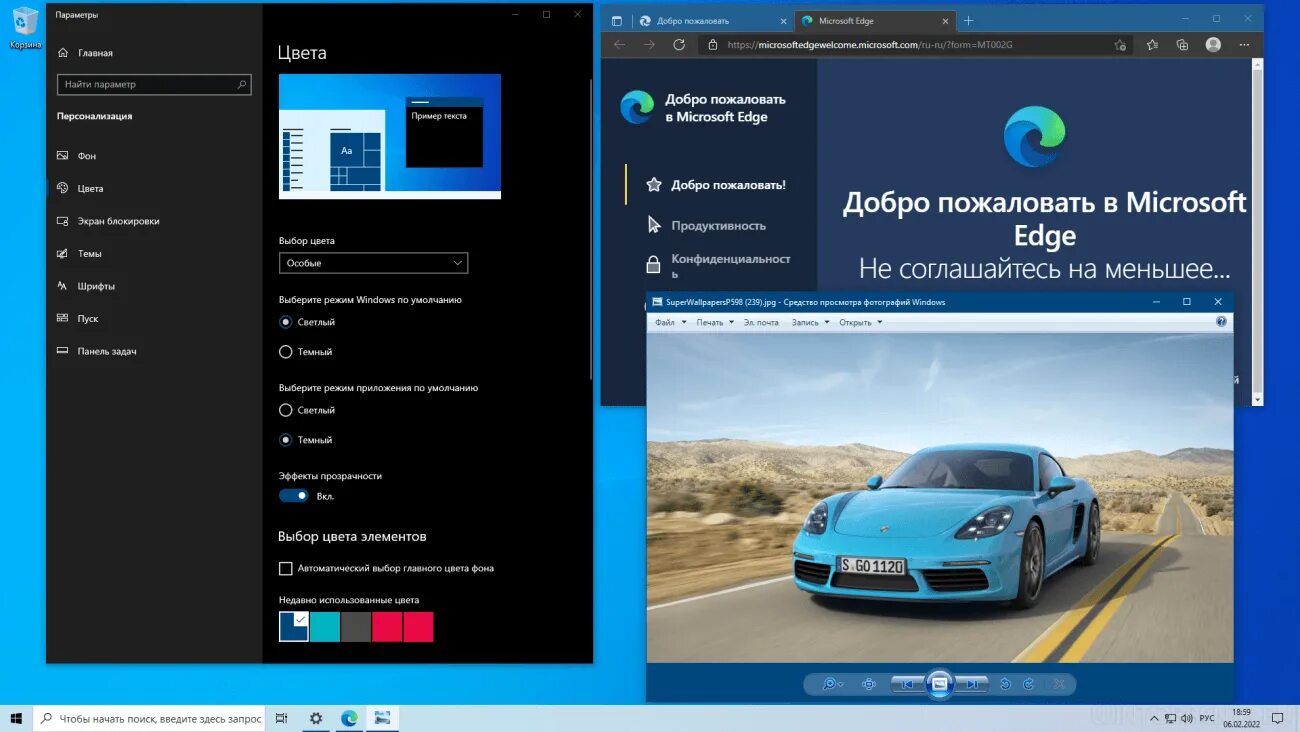The width and height of the screenshot is (1300, 732).
Task: Click the Edge icon on taskbar
Action: click(x=349, y=718)
